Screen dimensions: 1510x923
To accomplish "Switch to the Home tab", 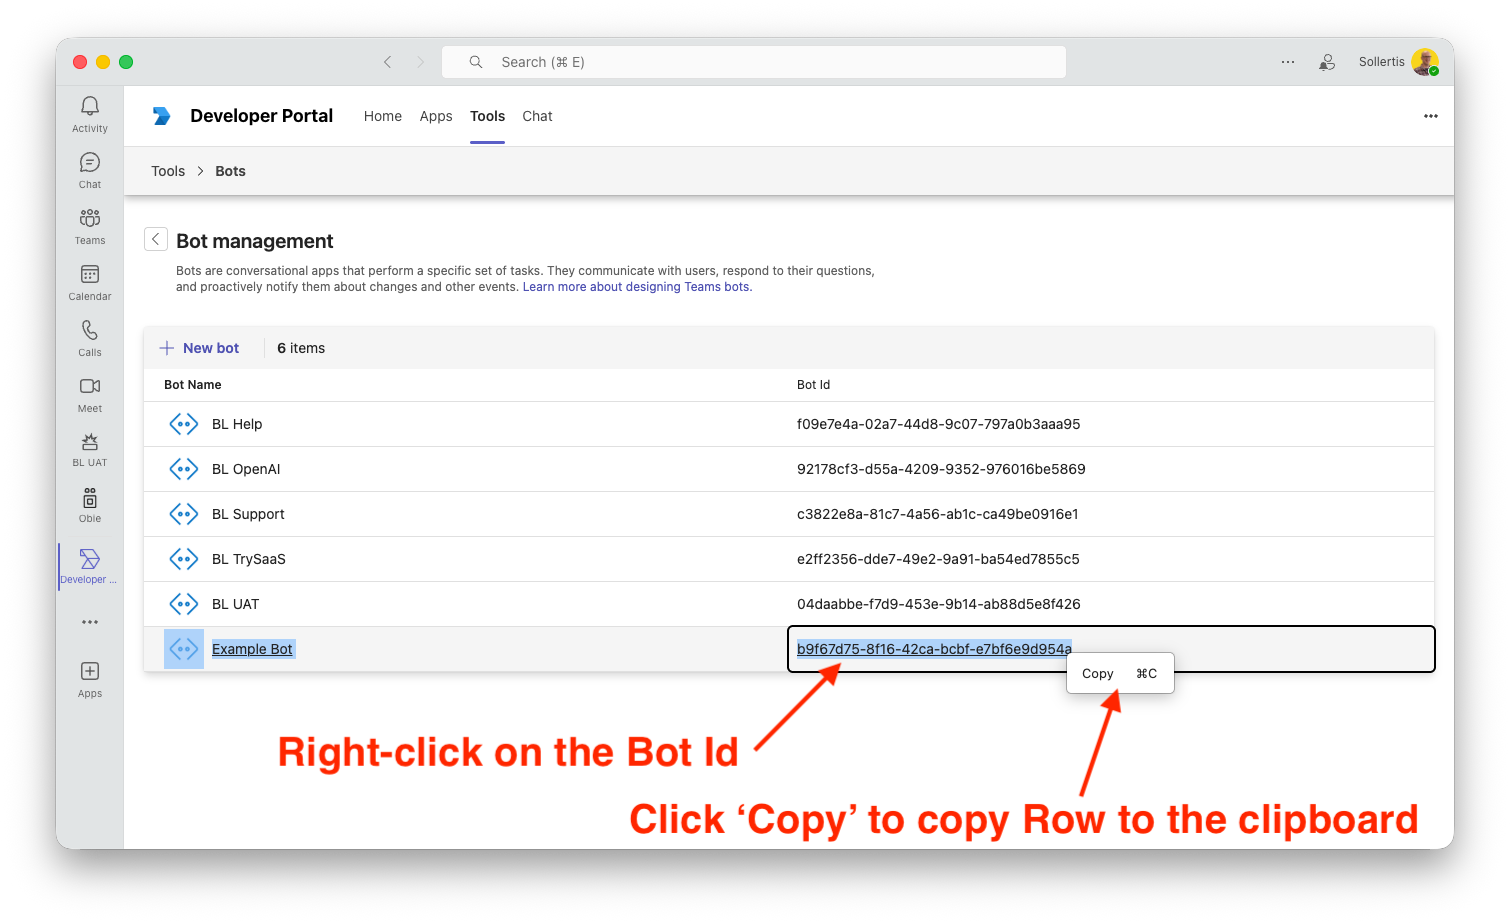I will (x=383, y=116).
